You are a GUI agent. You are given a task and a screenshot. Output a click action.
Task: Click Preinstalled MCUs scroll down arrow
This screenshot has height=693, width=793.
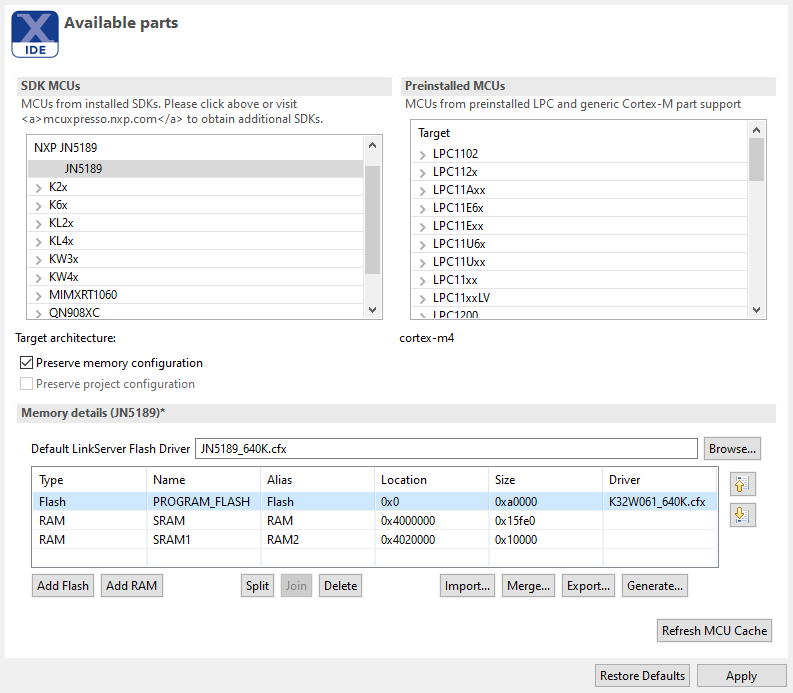[757, 310]
